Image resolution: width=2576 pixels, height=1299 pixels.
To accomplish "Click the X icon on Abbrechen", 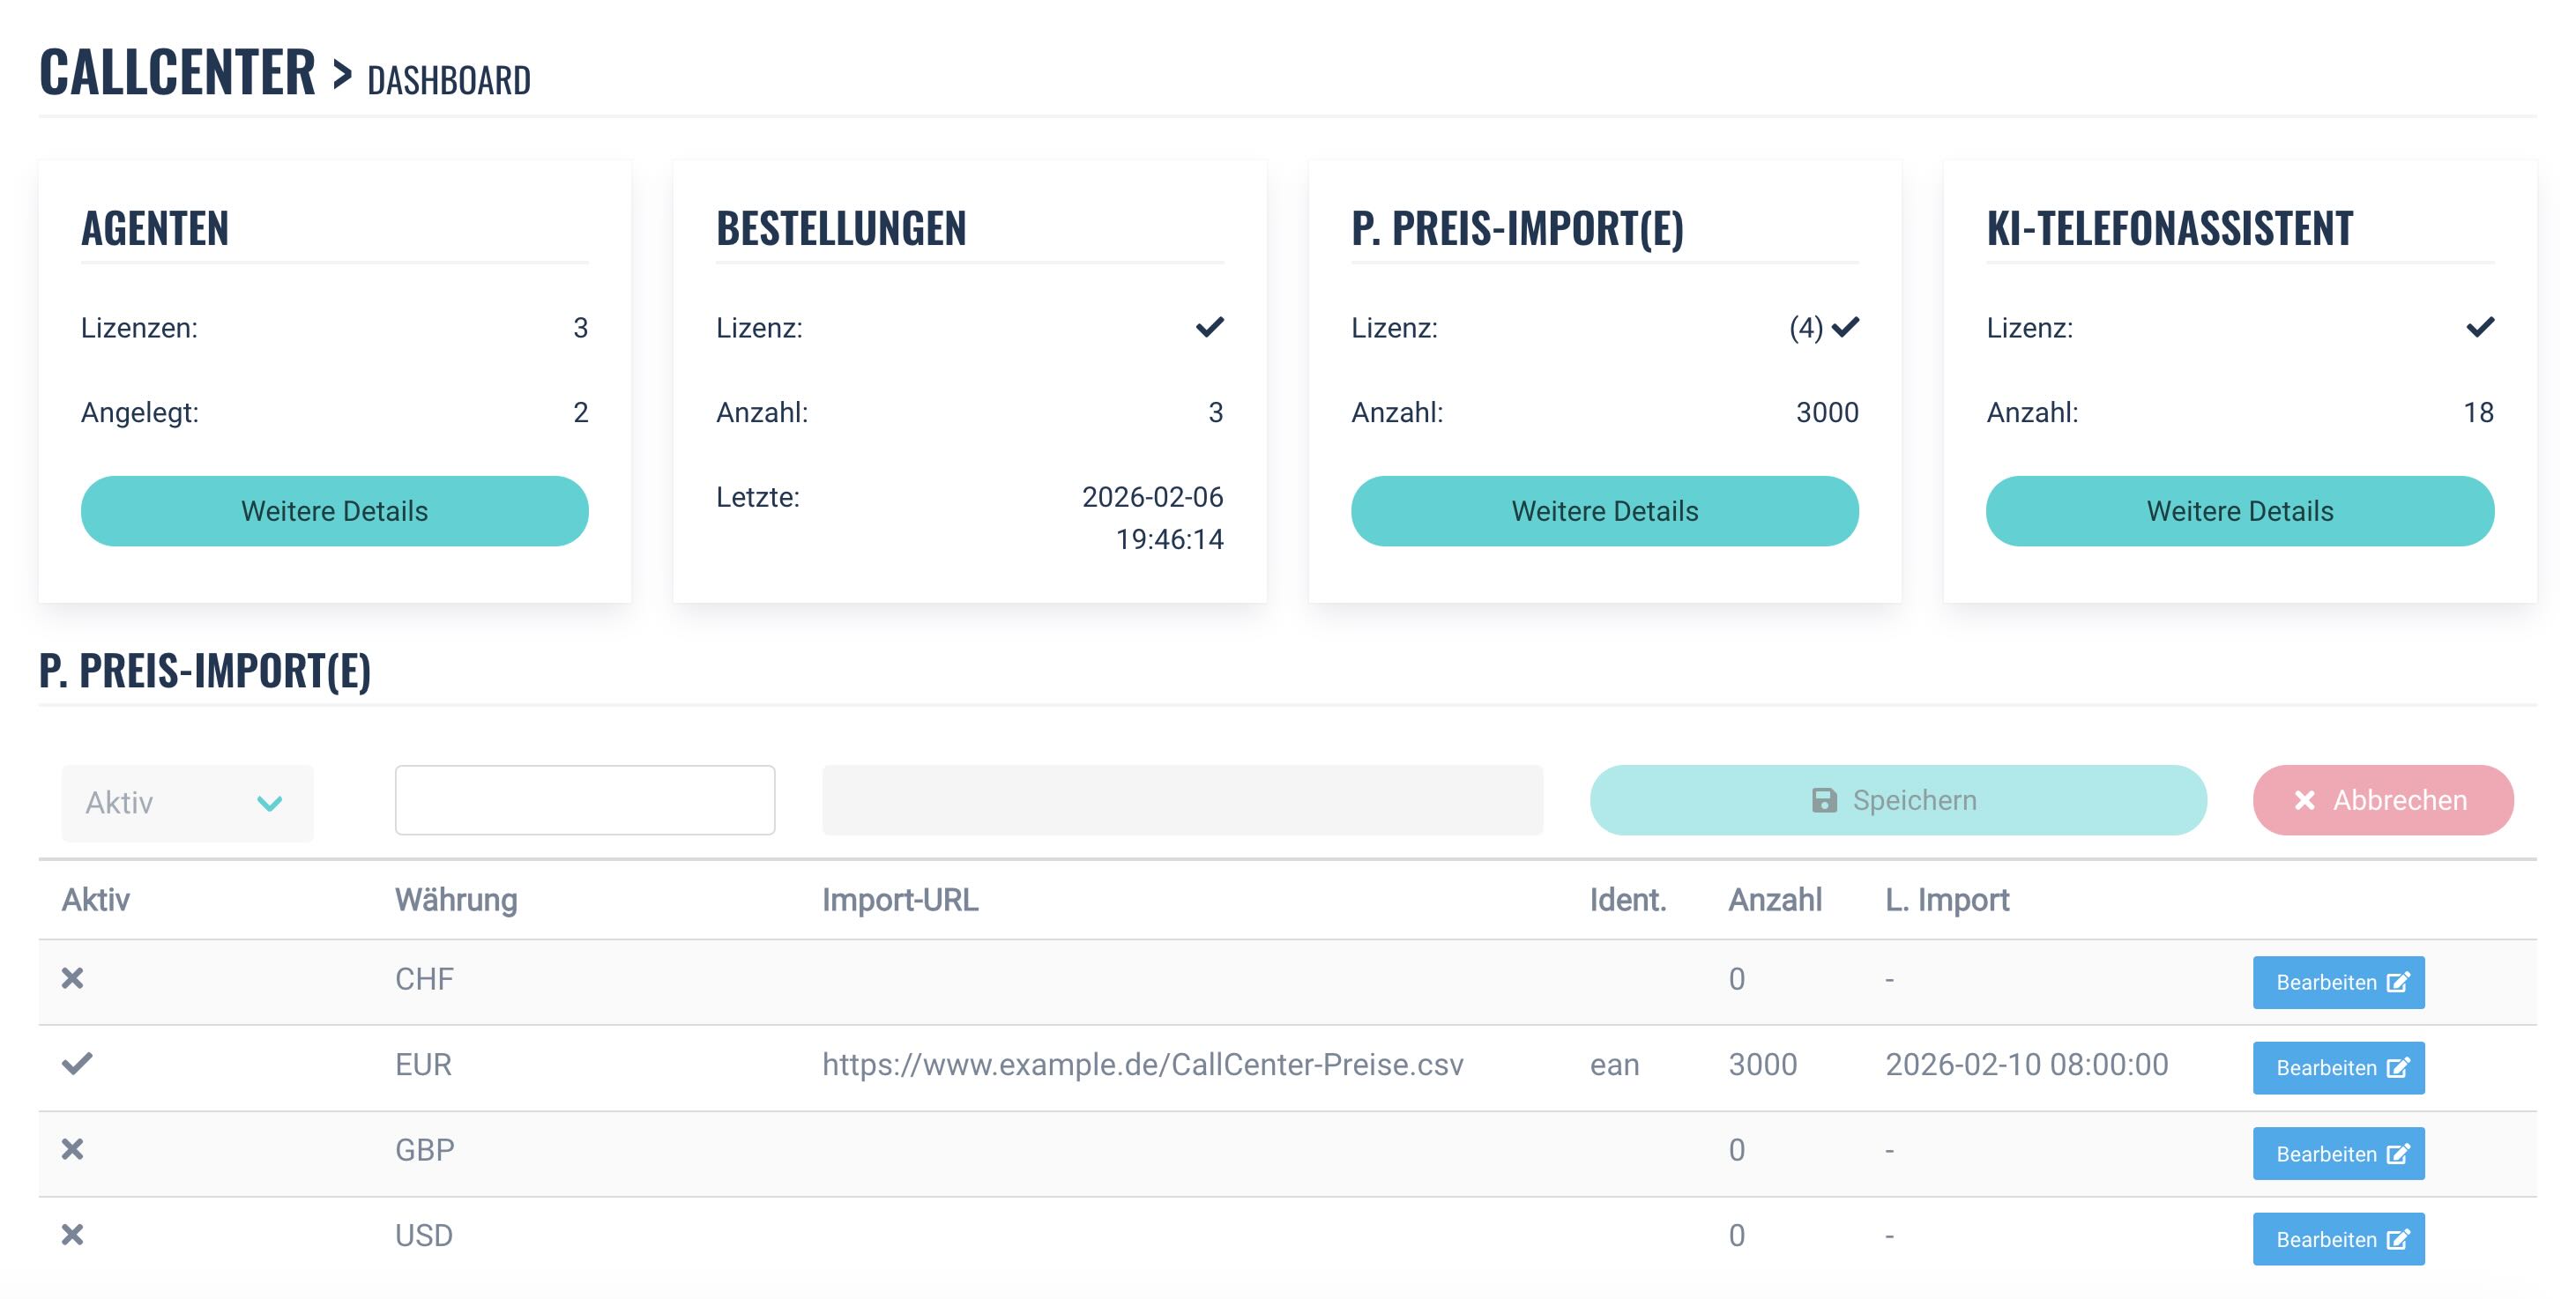I will (2305, 800).
